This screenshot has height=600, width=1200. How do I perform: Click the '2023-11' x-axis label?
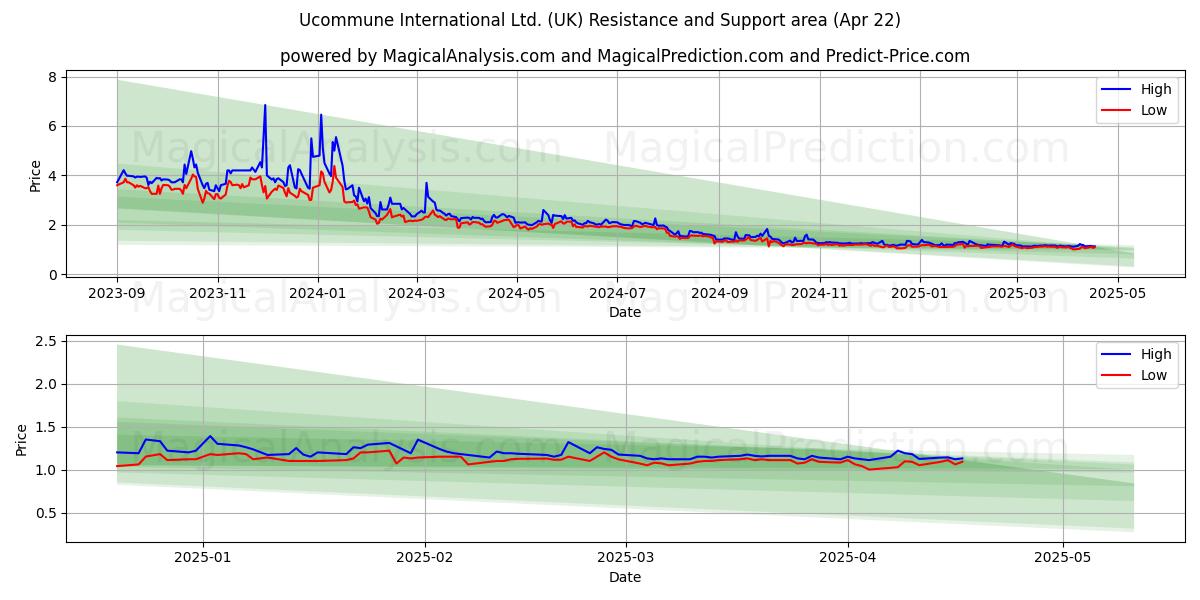(x=219, y=294)
